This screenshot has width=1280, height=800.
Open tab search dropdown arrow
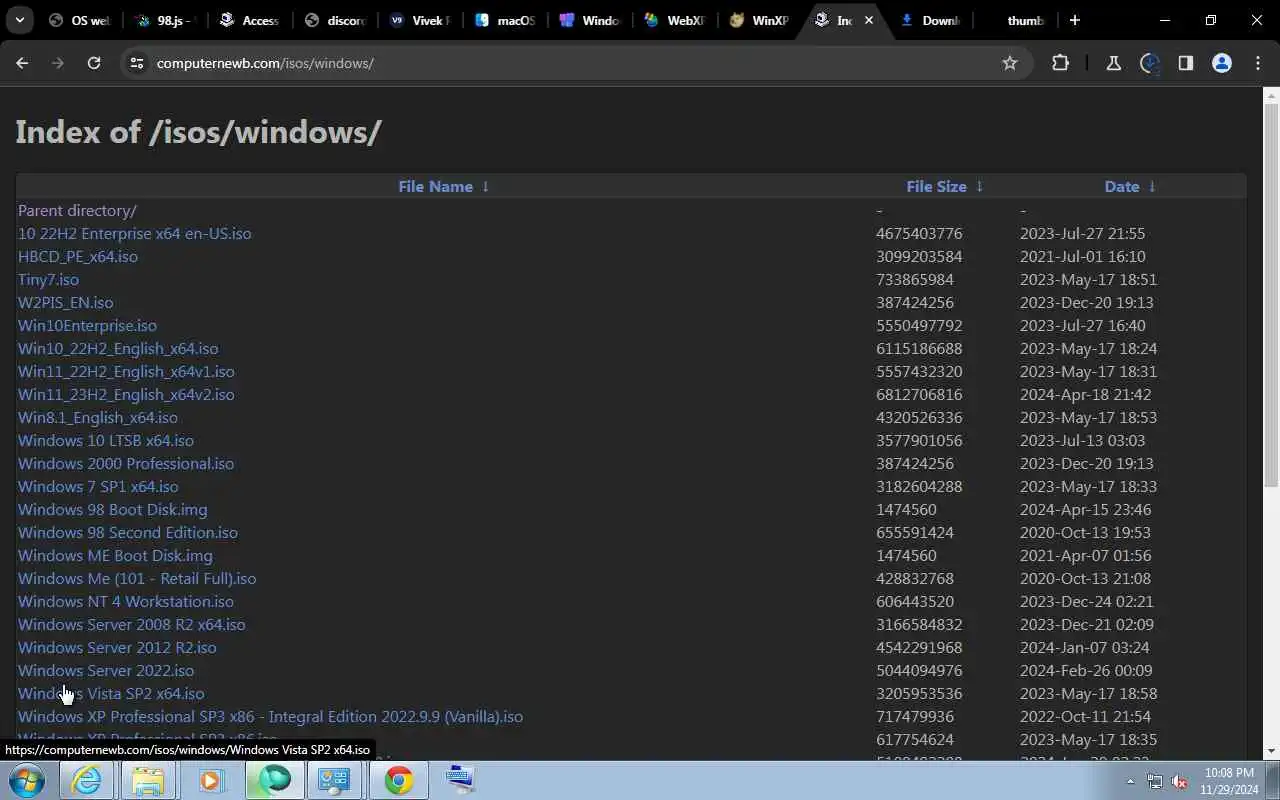pyautogui.click(x=19, y=20)
